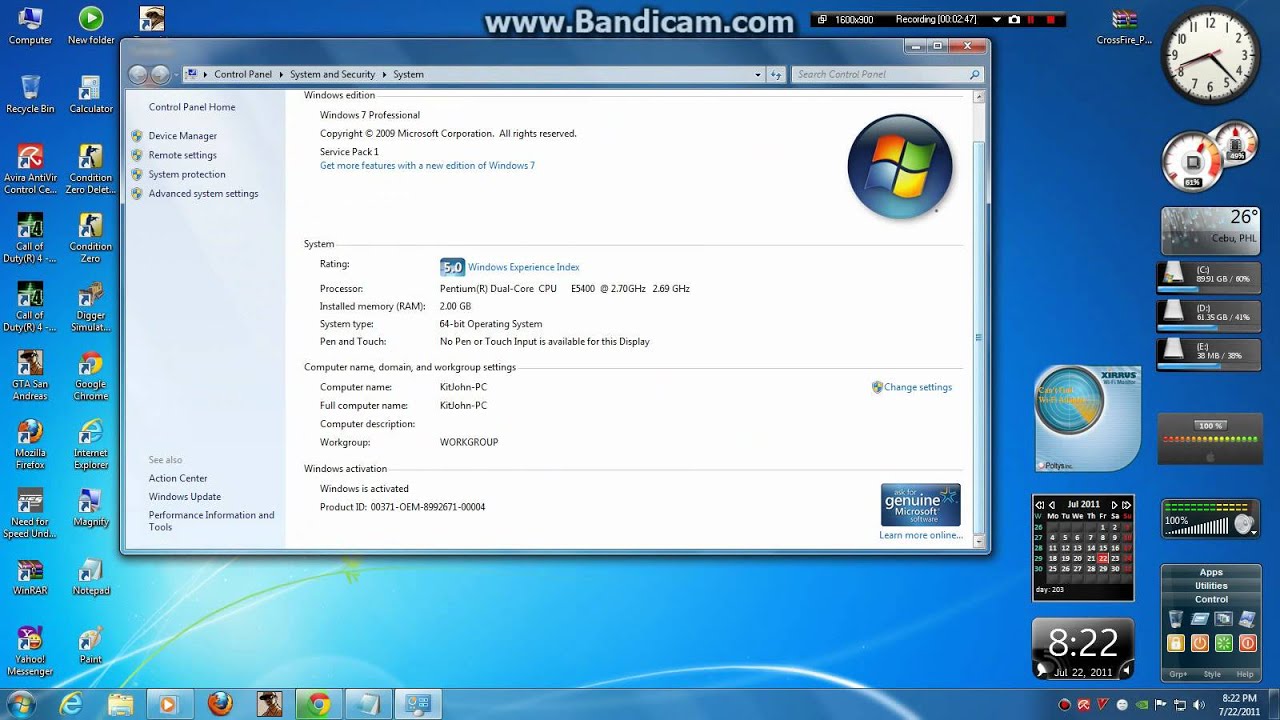
Task: Open Learn more online link
Action: tap(920, 535)
